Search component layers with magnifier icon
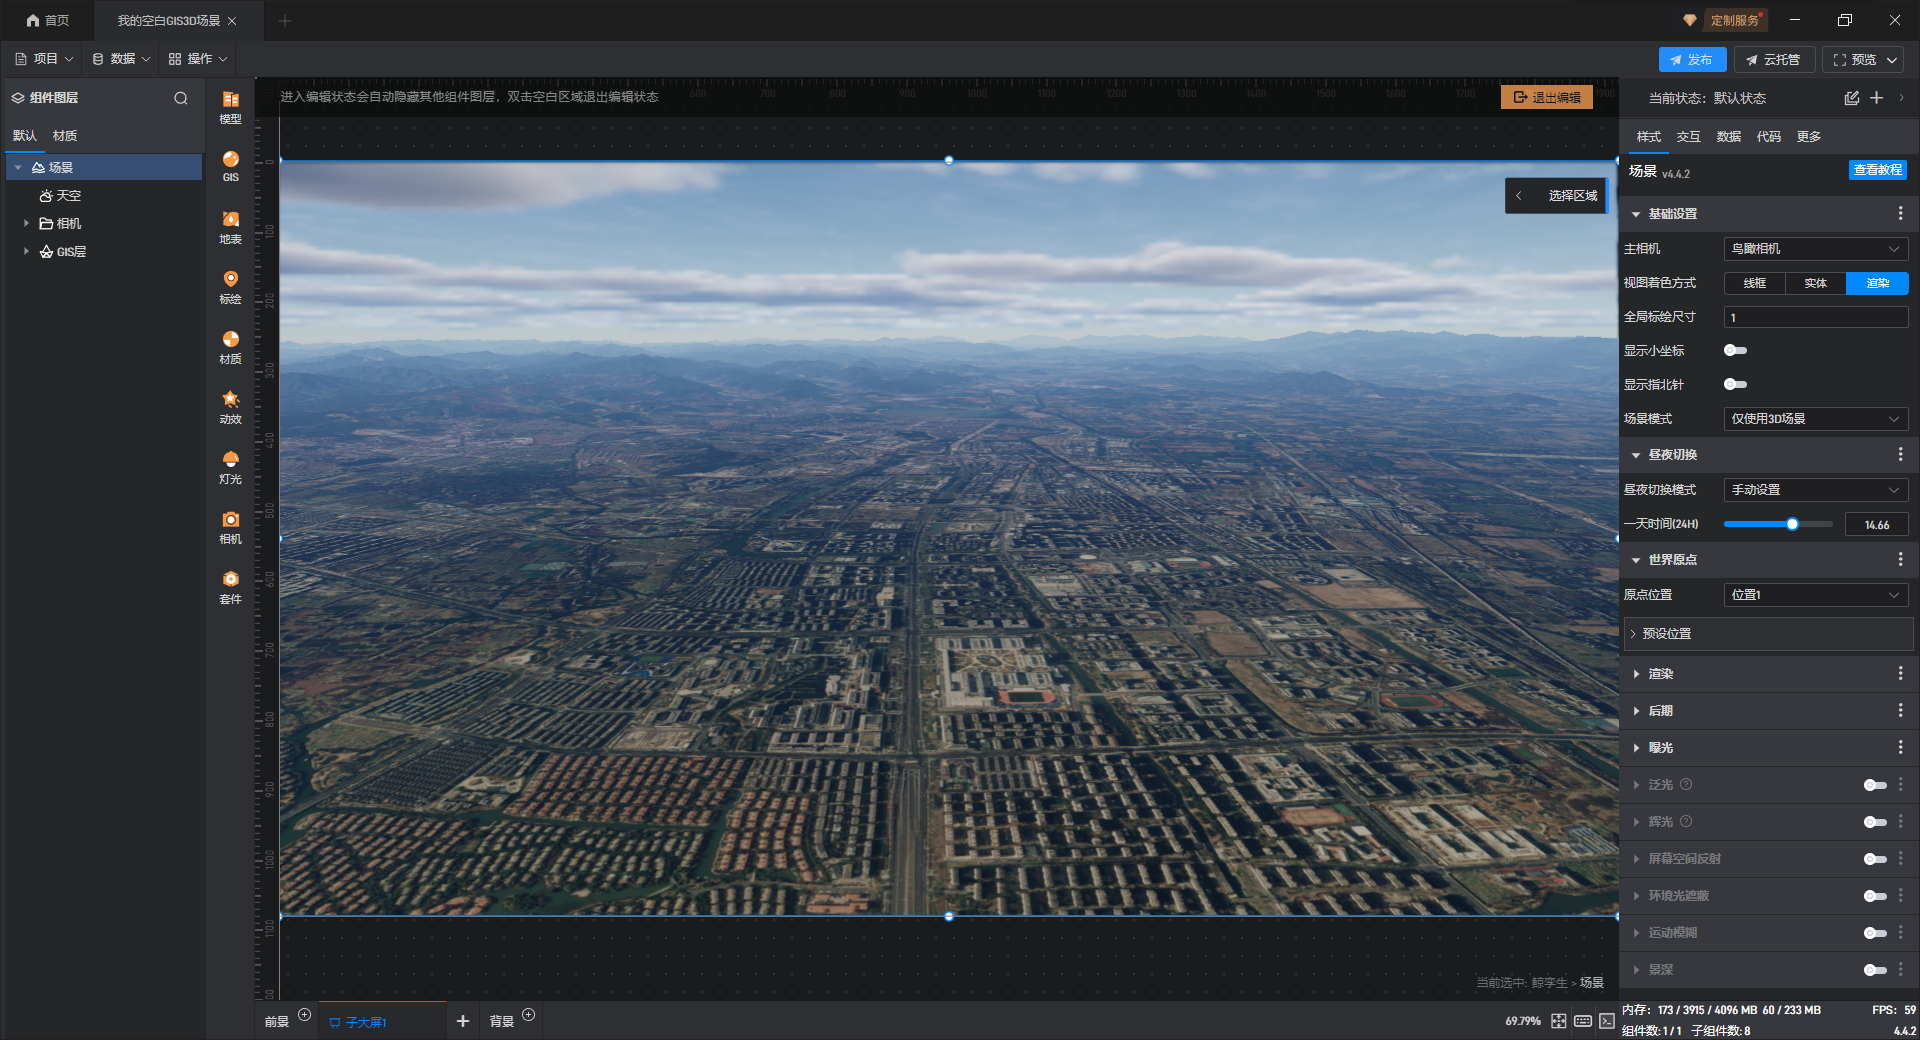The image size is (1920, 1040). [181, 98]
